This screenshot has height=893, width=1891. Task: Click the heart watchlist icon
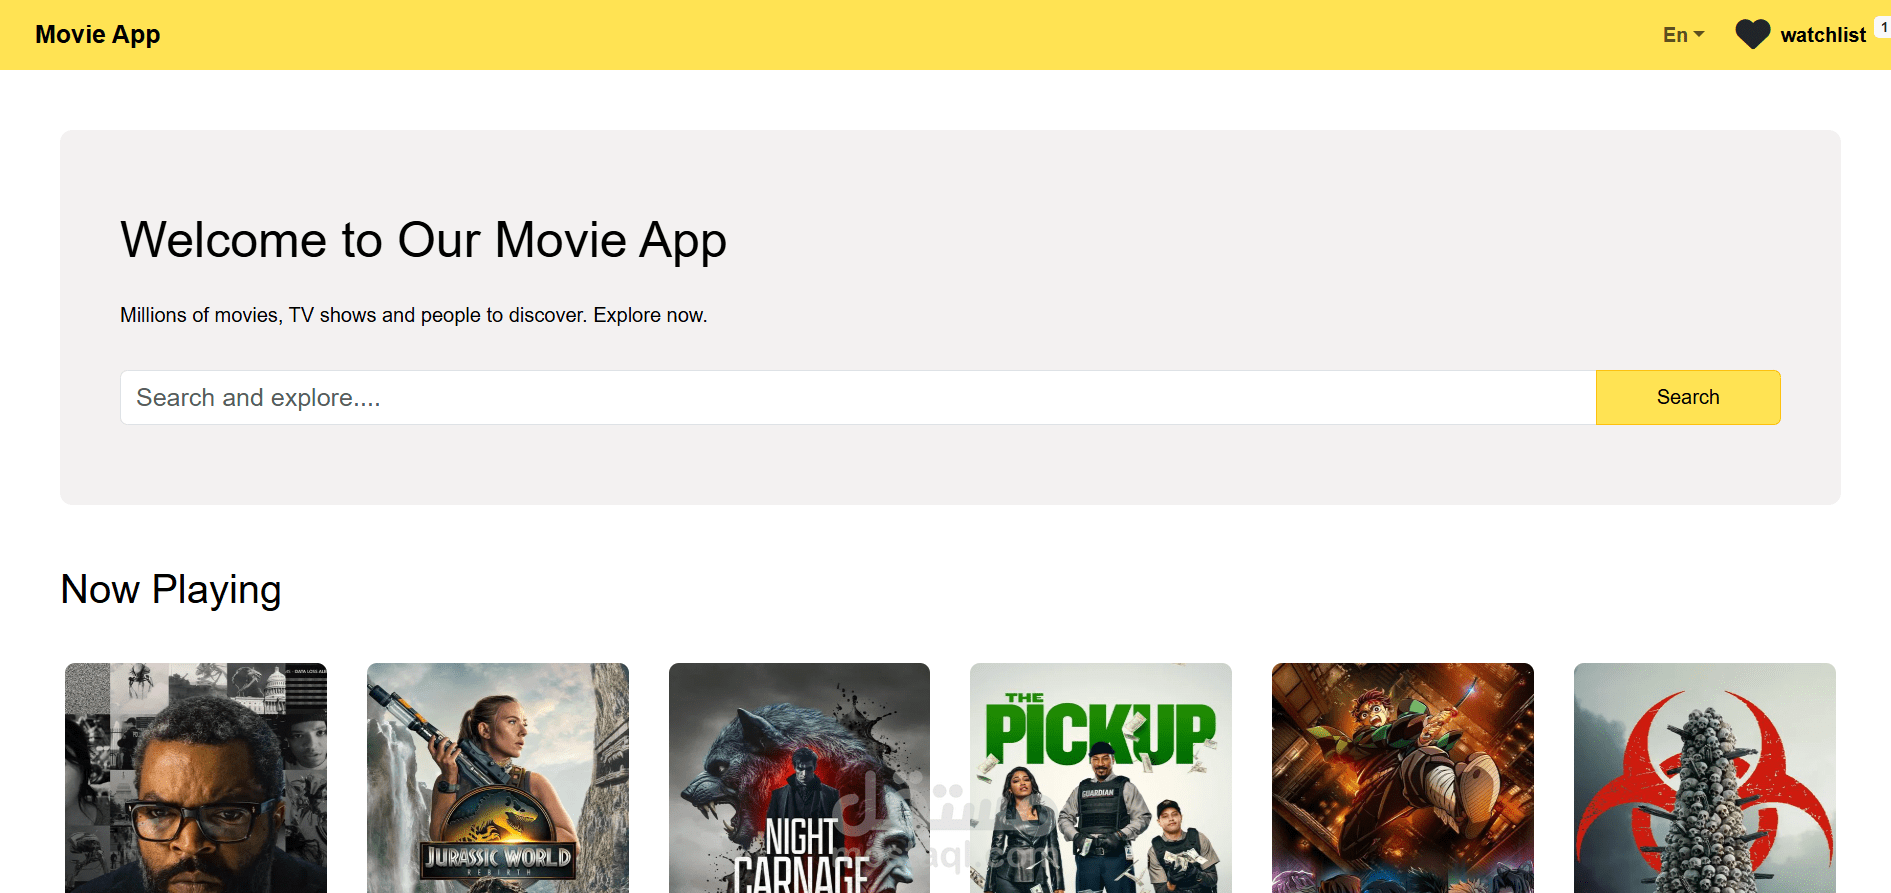pos(1752,35)
